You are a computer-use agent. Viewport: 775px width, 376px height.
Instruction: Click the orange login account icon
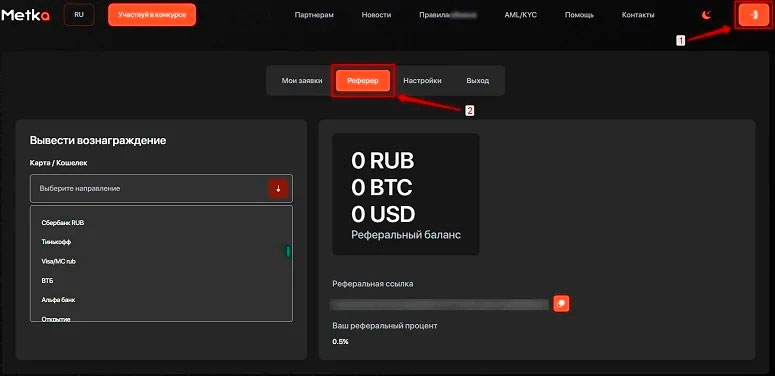(x=754, y=15)
